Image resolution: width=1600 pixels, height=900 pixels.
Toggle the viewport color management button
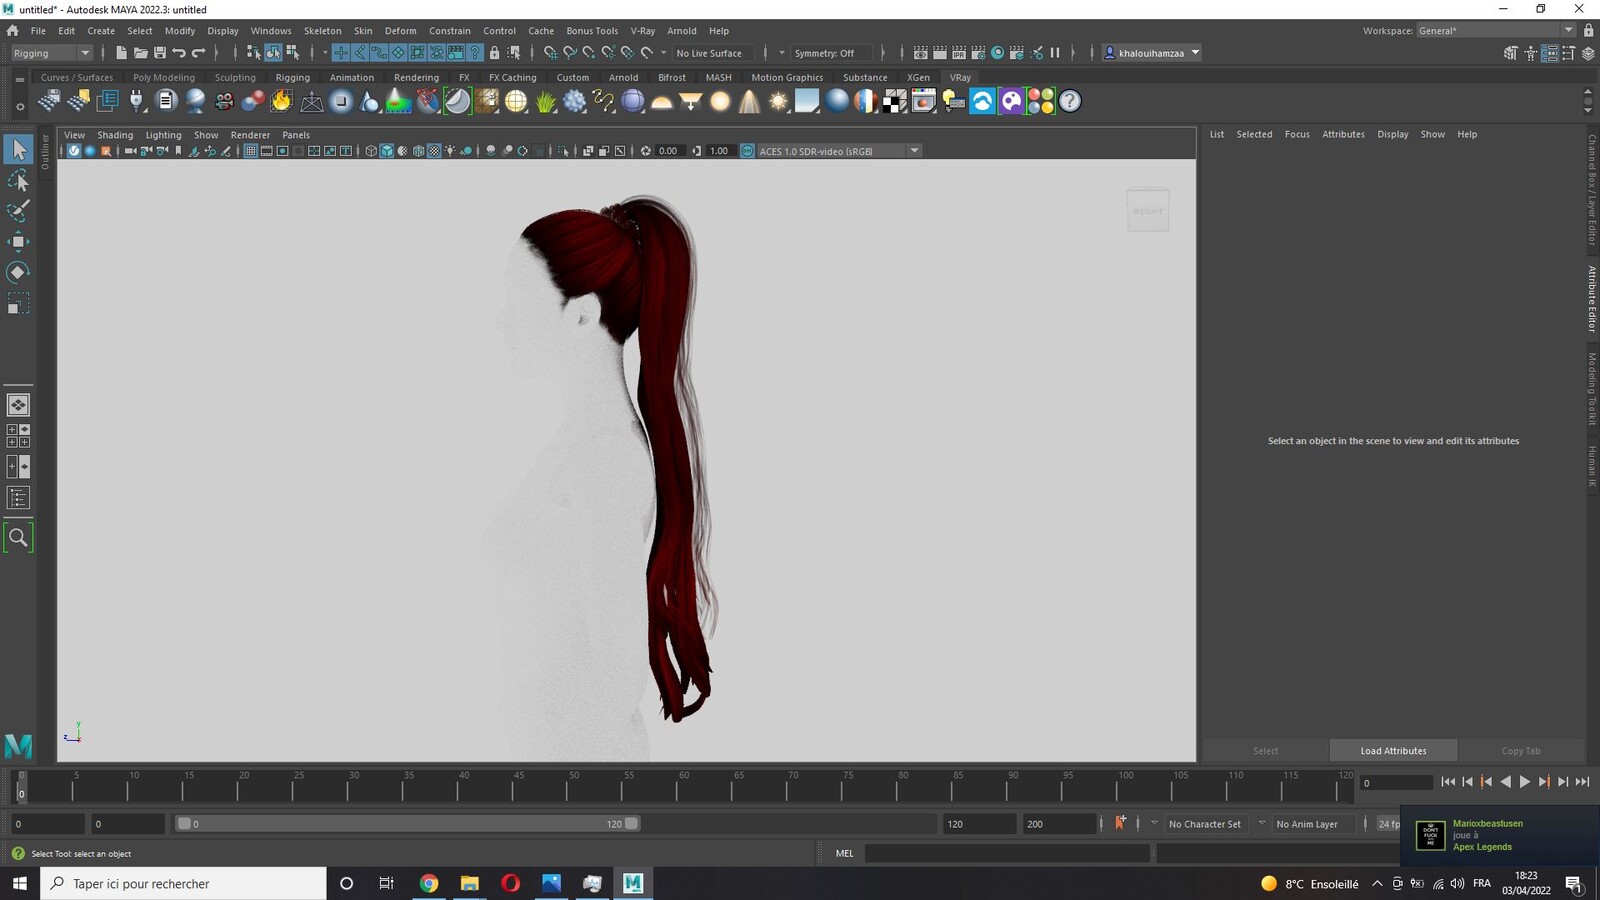point(747,151)
